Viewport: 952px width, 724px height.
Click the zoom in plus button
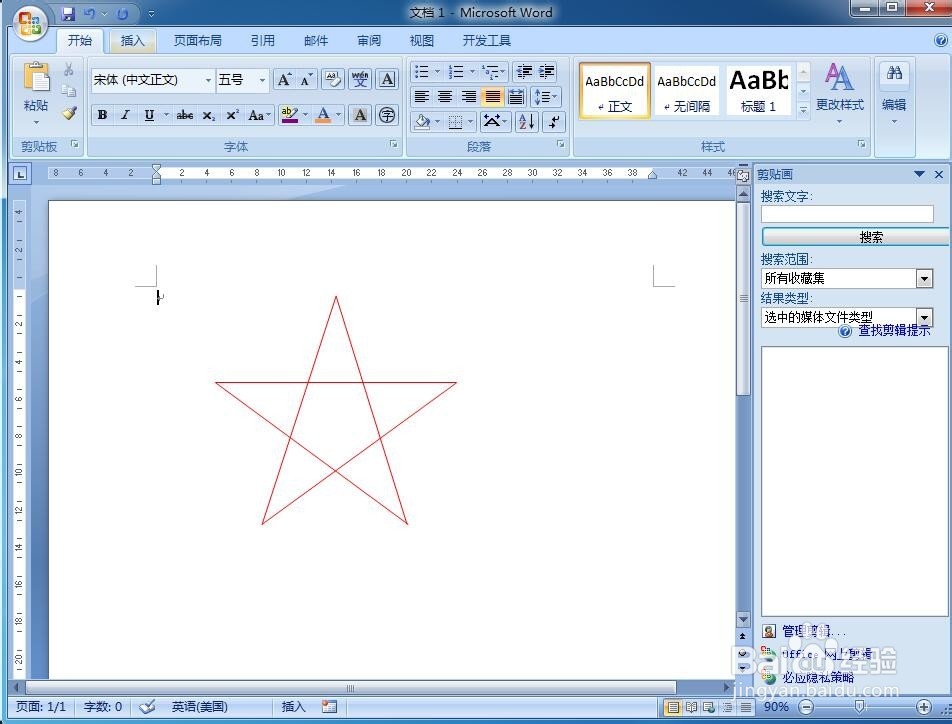pos(923,706)
